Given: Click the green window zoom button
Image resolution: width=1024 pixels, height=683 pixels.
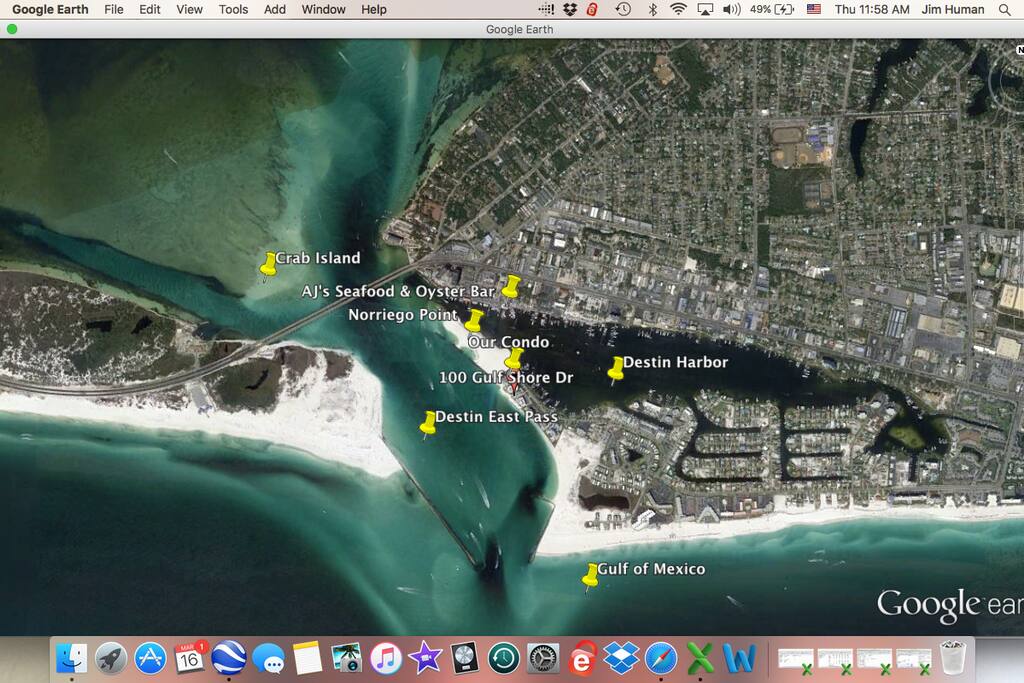Looking at the screenshot, I should point(12,29).
